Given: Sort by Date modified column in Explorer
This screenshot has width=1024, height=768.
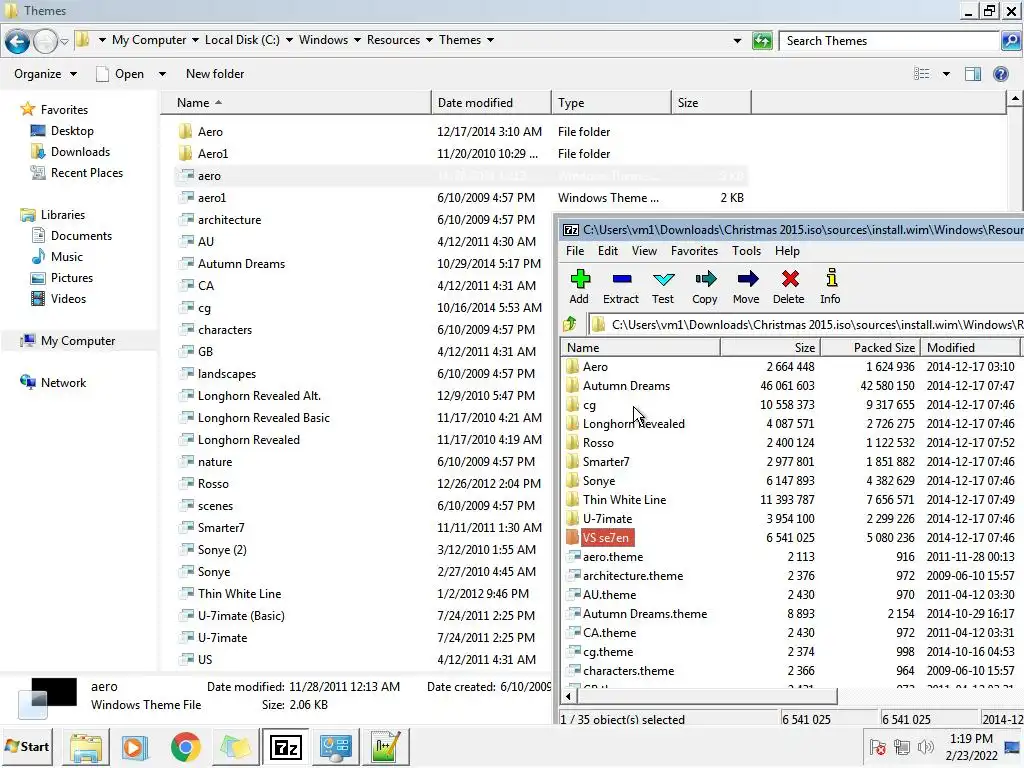Looking at the screenshot, I should [491, 103].
